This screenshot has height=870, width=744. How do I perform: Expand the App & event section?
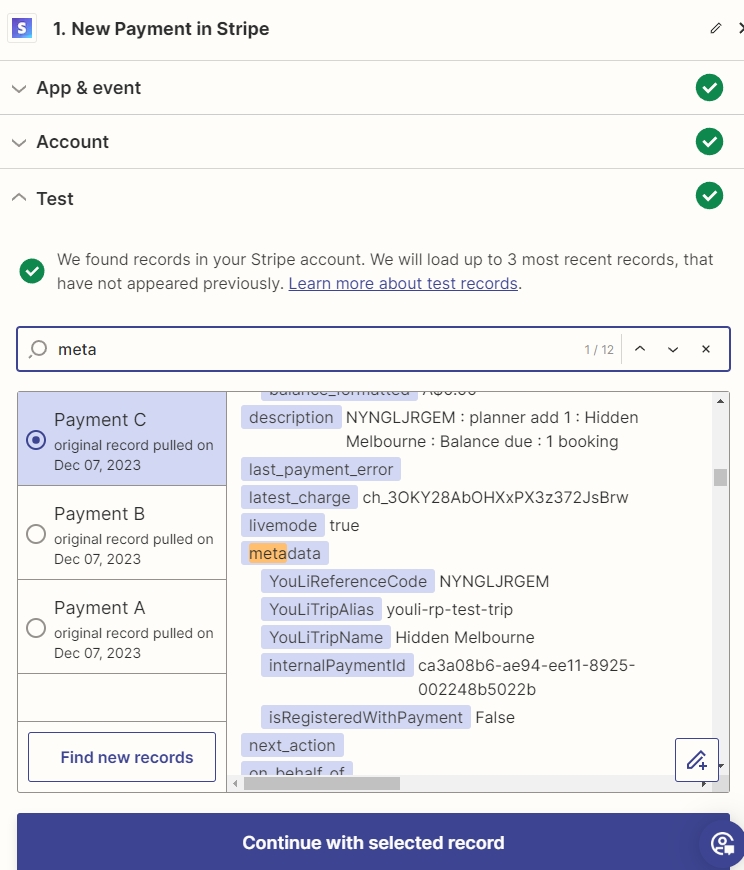click(x=19, y=88)
